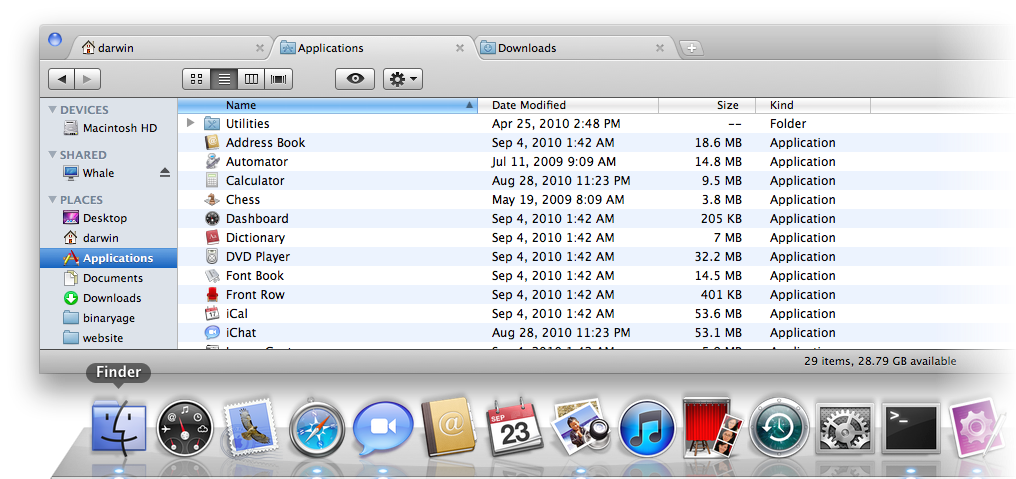The width and height of the screenshot is (1016, 479).
Task: Sort by the Kind column header
Action: [x=813, y=105]
